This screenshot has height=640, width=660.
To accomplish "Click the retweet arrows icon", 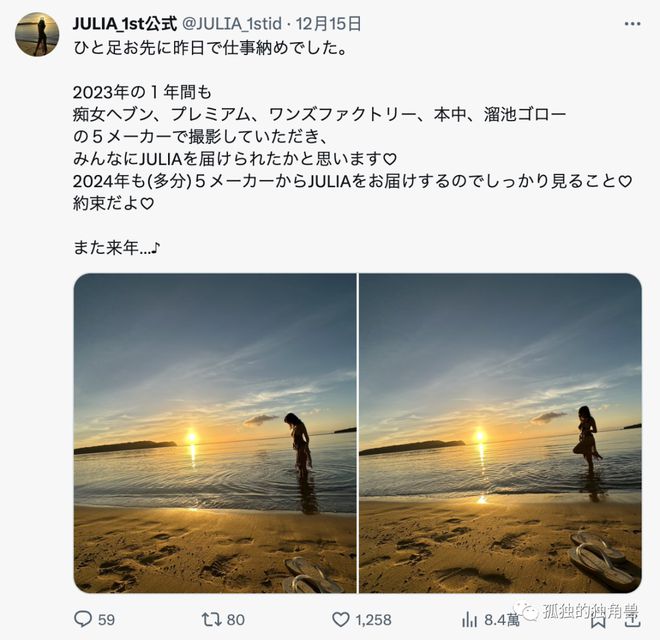I will [x=211, y=619].
